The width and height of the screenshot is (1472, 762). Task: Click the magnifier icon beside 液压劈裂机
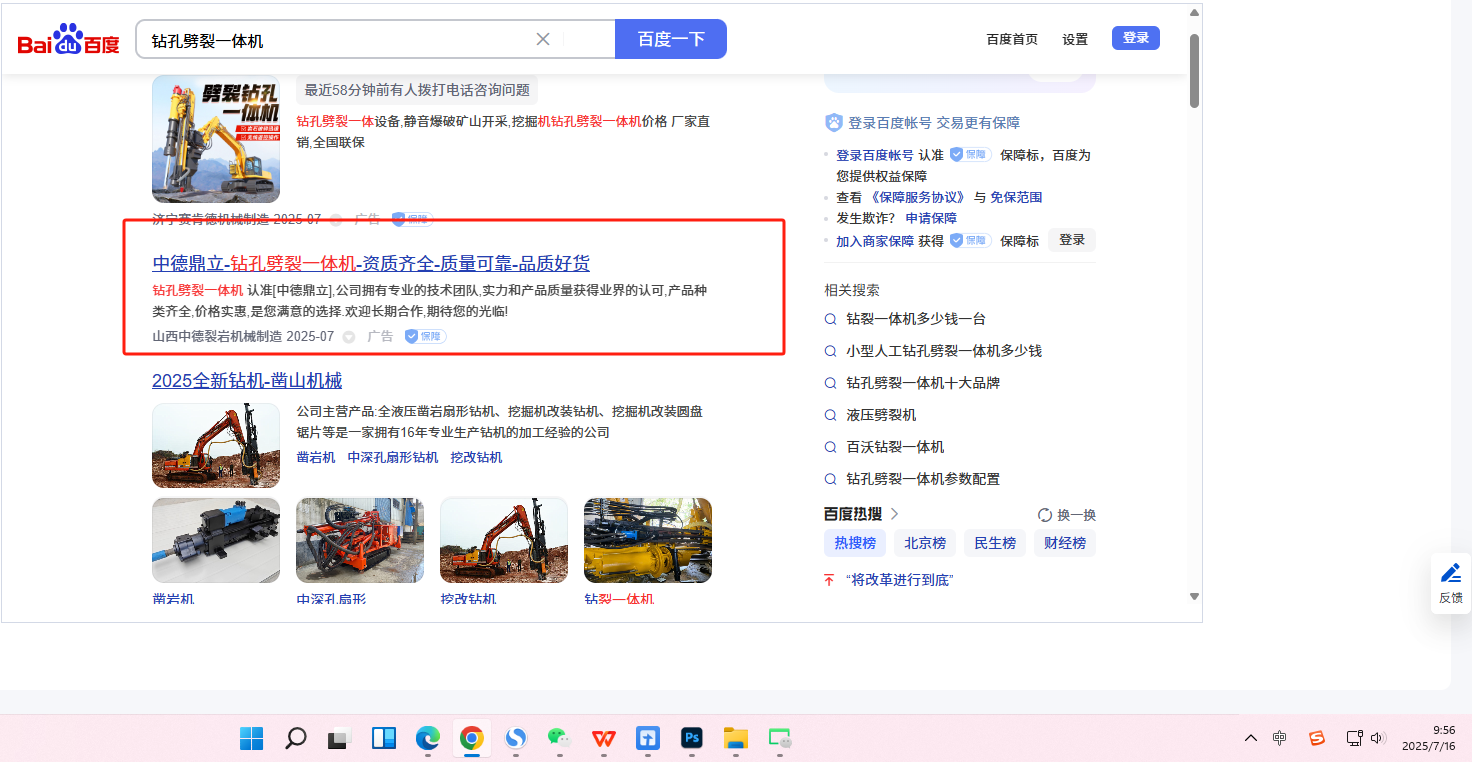click(x=830, y=415)
